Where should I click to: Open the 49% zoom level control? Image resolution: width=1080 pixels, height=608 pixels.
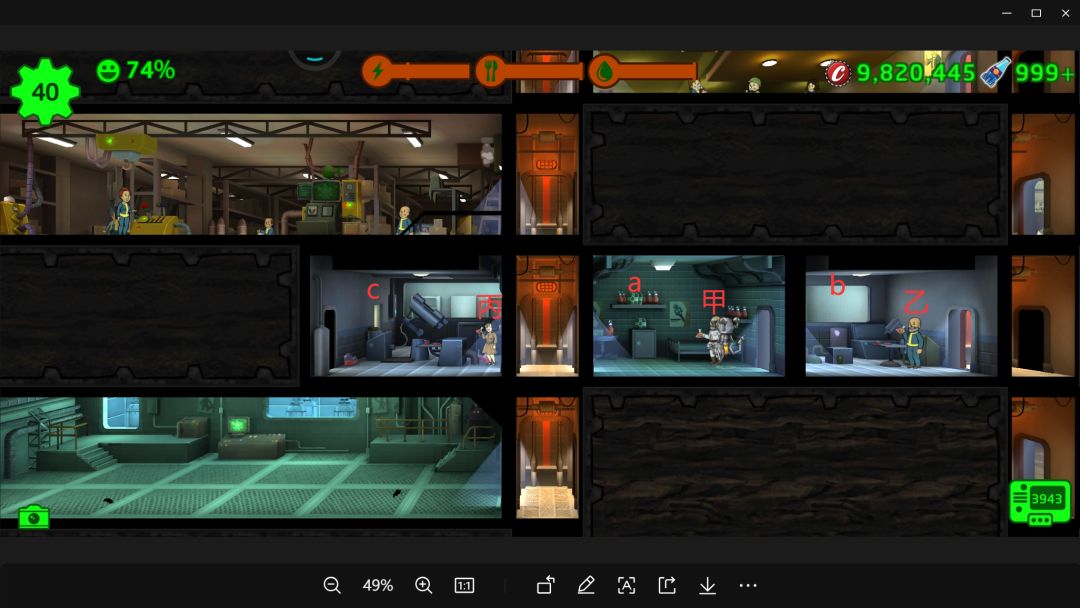click(378, 586)
